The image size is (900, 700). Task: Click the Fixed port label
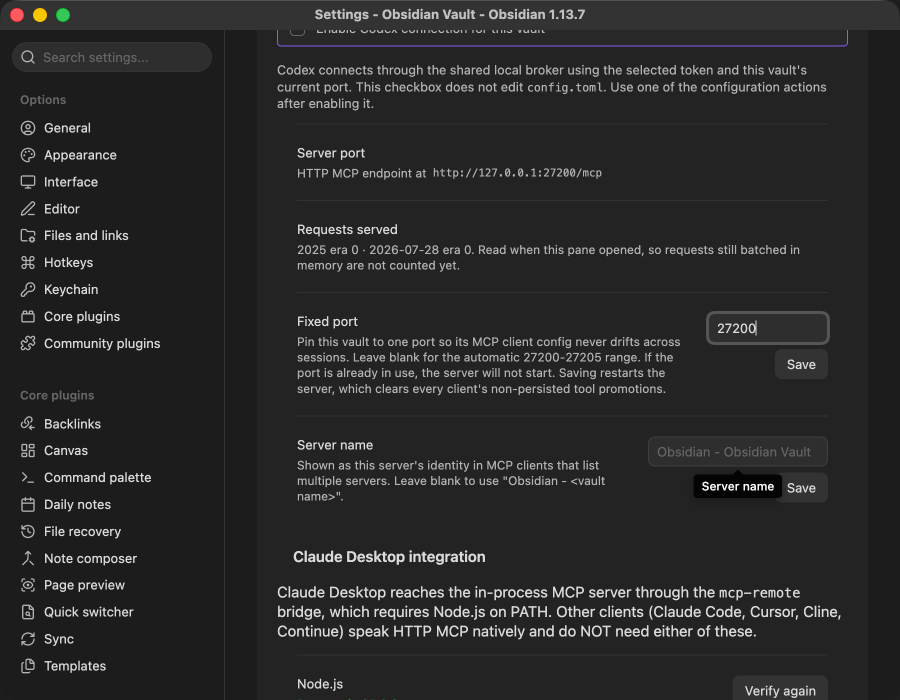327,321
